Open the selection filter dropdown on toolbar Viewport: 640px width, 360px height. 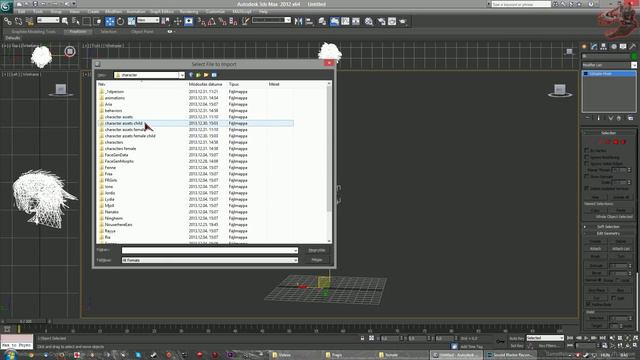point(48,20)
